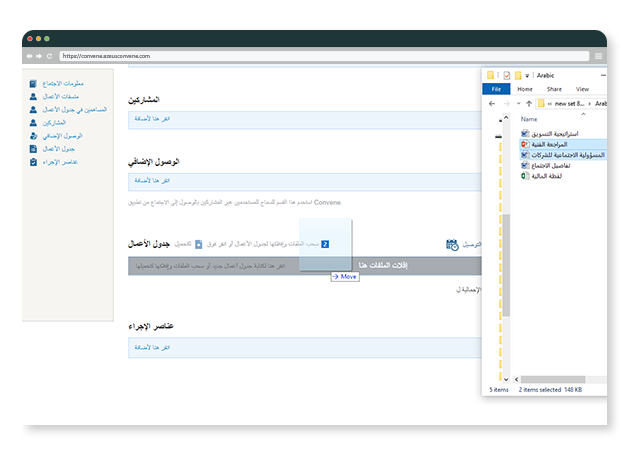Image resolution: width=630 pixels, height=470 pixels.
Task: Open the browser hamburger menu
Action: coord(598,56)
